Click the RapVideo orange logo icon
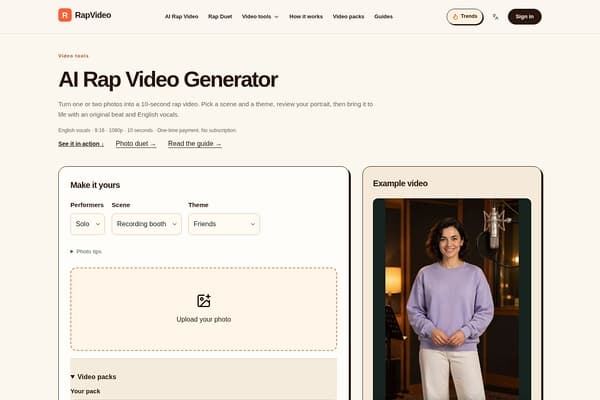The height and width of the screenshot is (400, 600). [65, 15]
